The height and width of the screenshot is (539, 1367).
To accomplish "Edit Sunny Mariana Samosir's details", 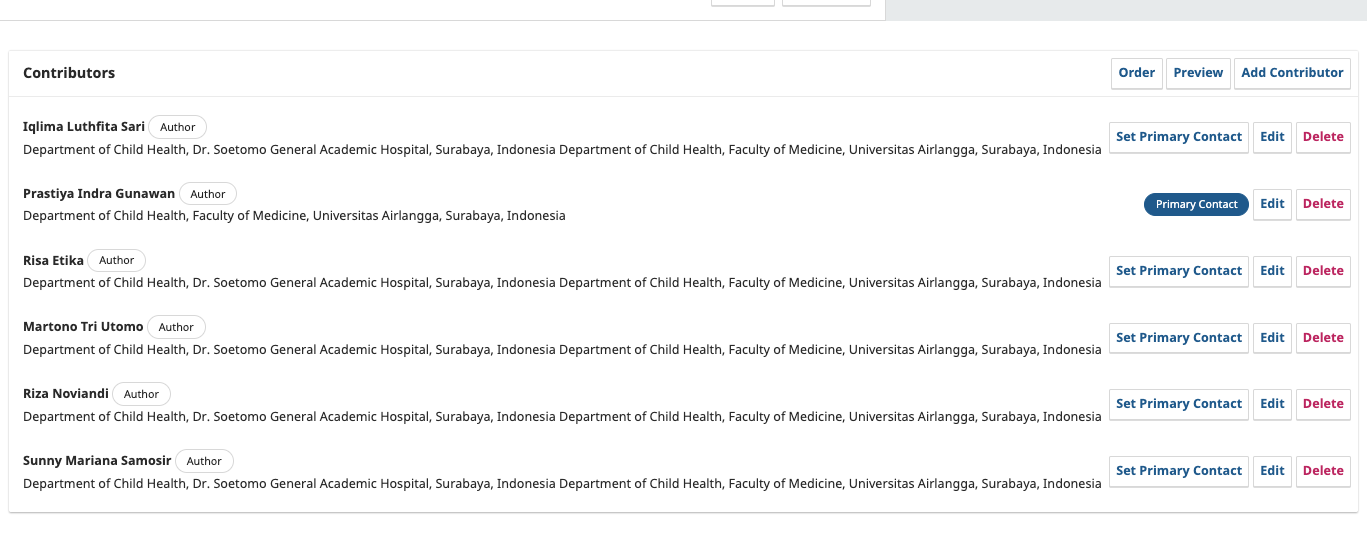I will click(1272, 471).
